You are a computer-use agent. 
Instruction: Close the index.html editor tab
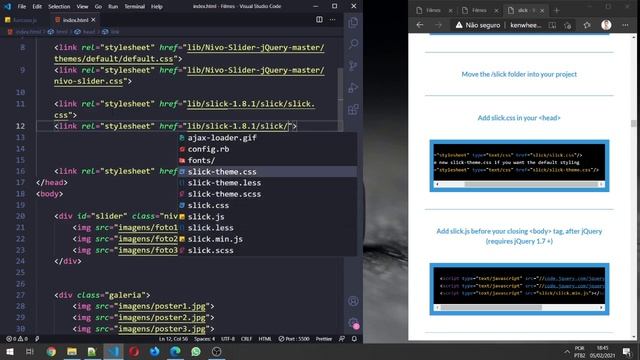coord(93,20)
